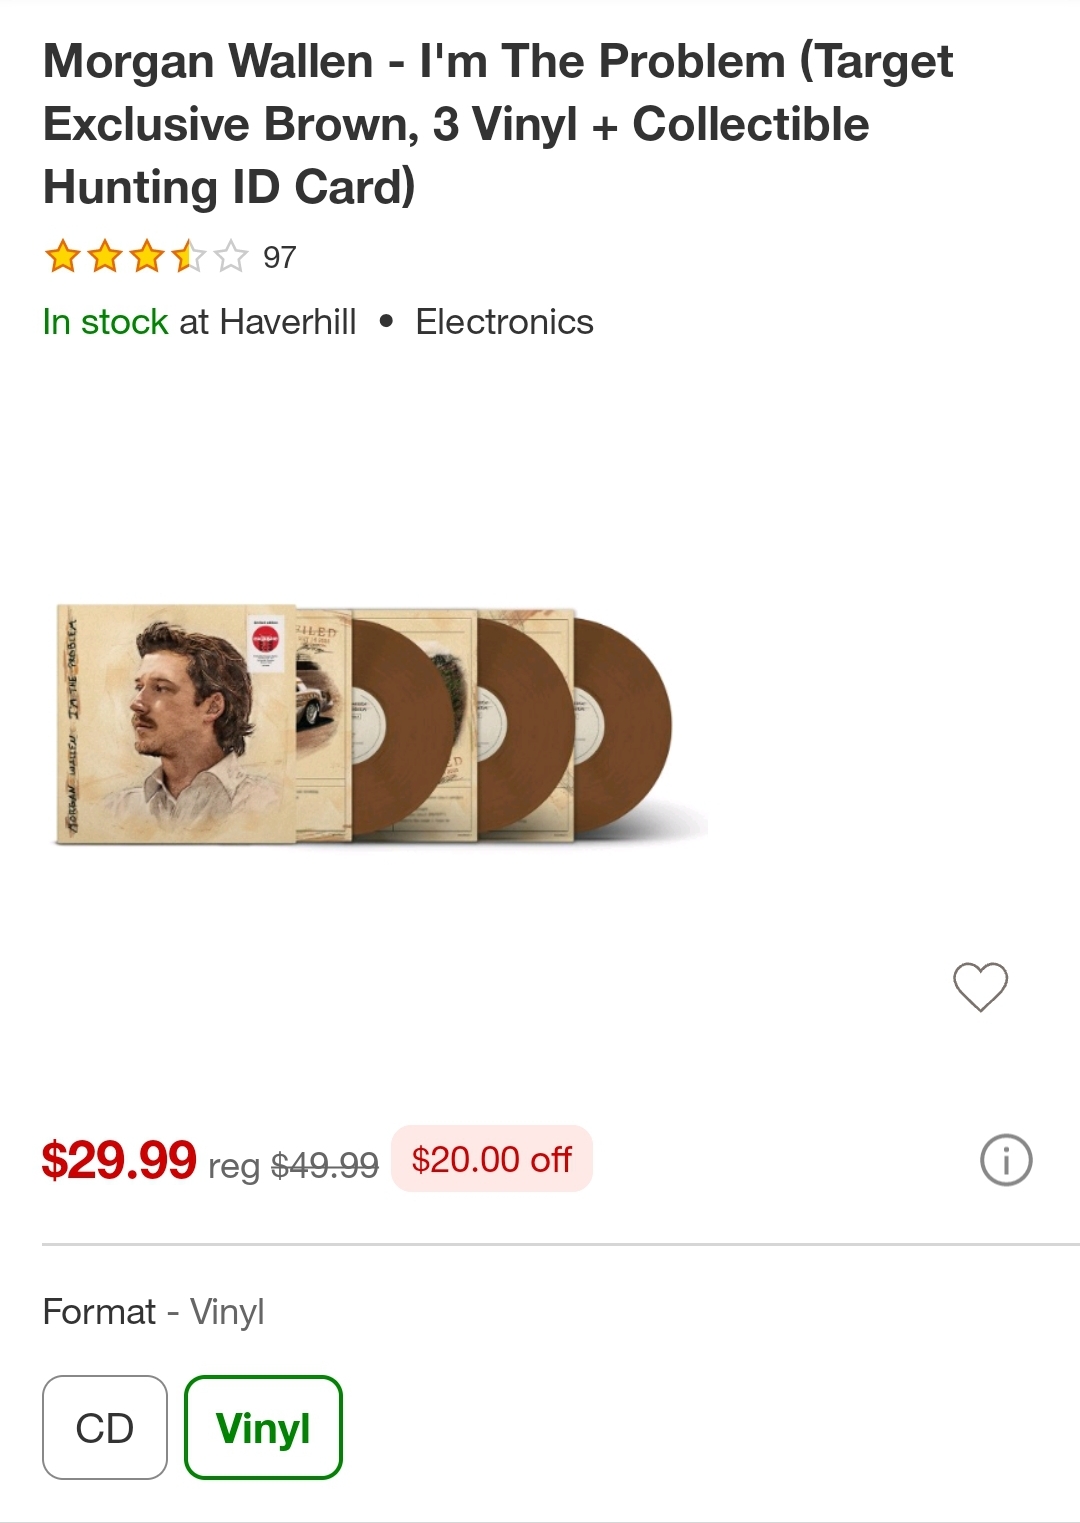Open price details info icon

click(1005, 1160)
